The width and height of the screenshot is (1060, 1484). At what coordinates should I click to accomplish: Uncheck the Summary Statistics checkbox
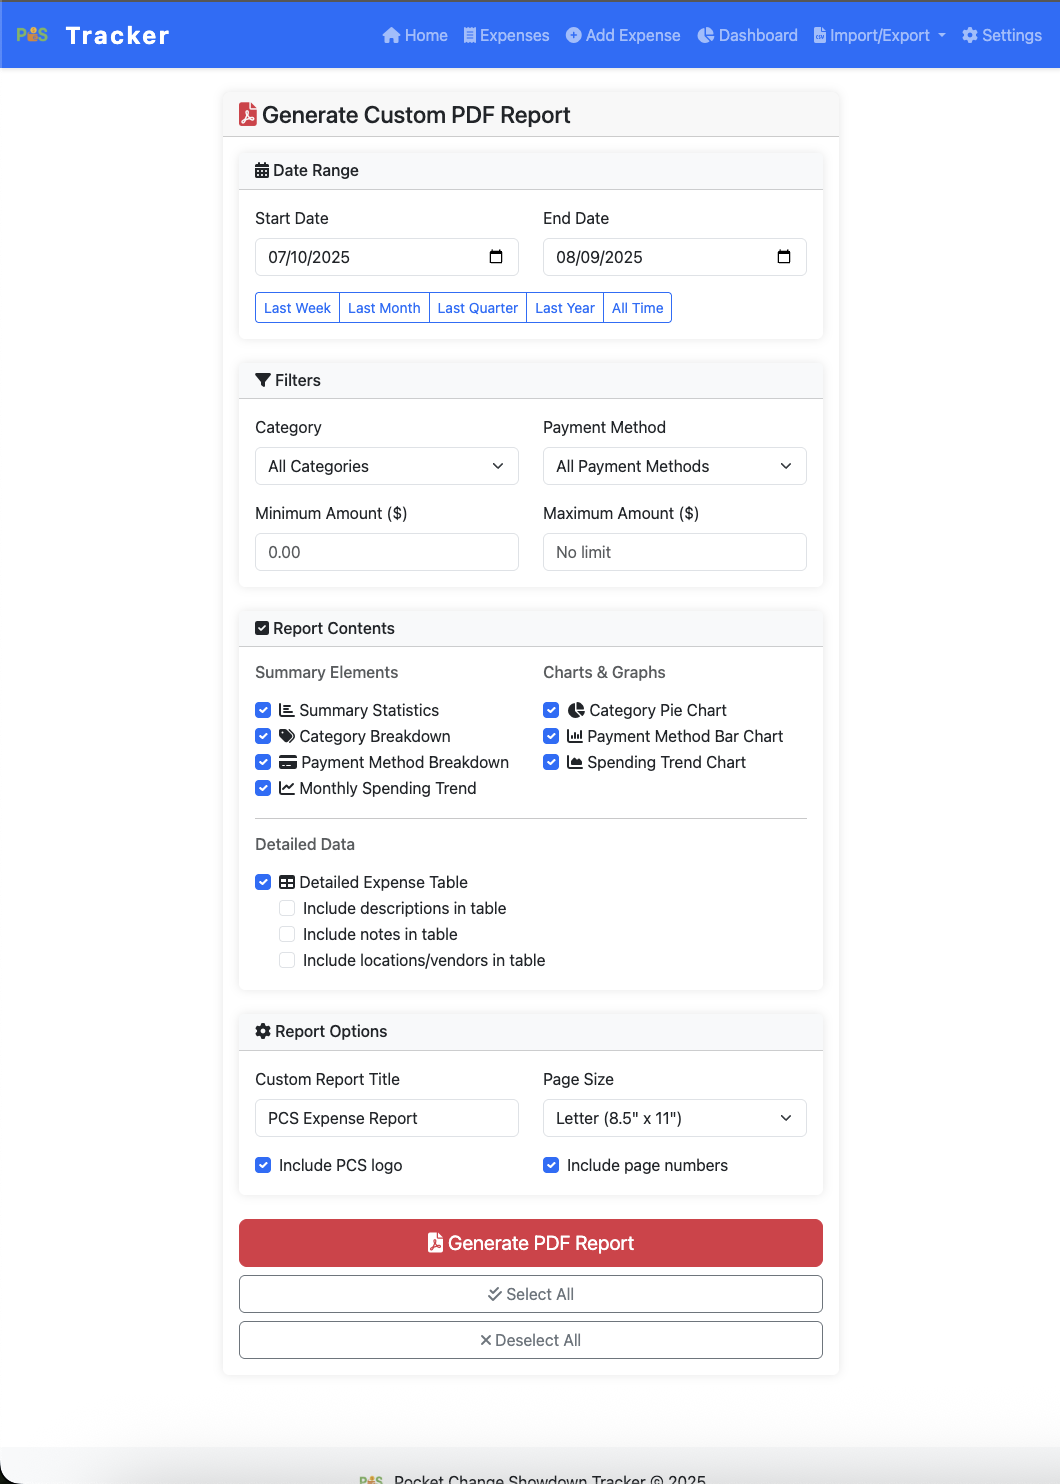[263, 710]
